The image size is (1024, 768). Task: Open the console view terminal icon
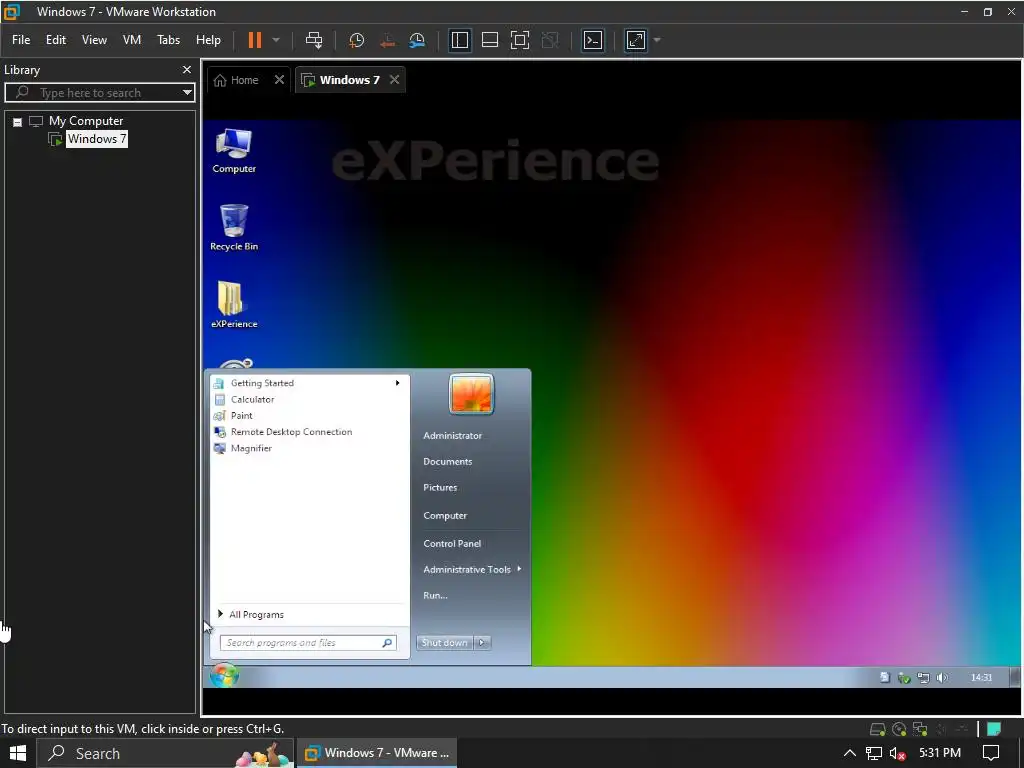[x=592, y=40]
